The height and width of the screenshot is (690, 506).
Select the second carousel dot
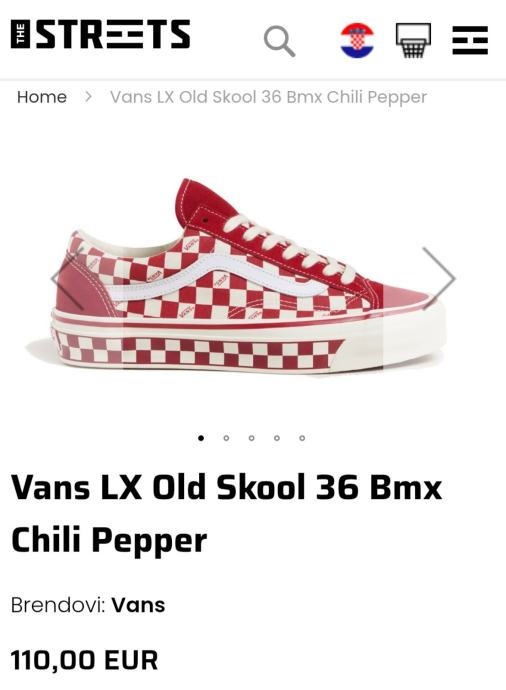tap(226, 438)
